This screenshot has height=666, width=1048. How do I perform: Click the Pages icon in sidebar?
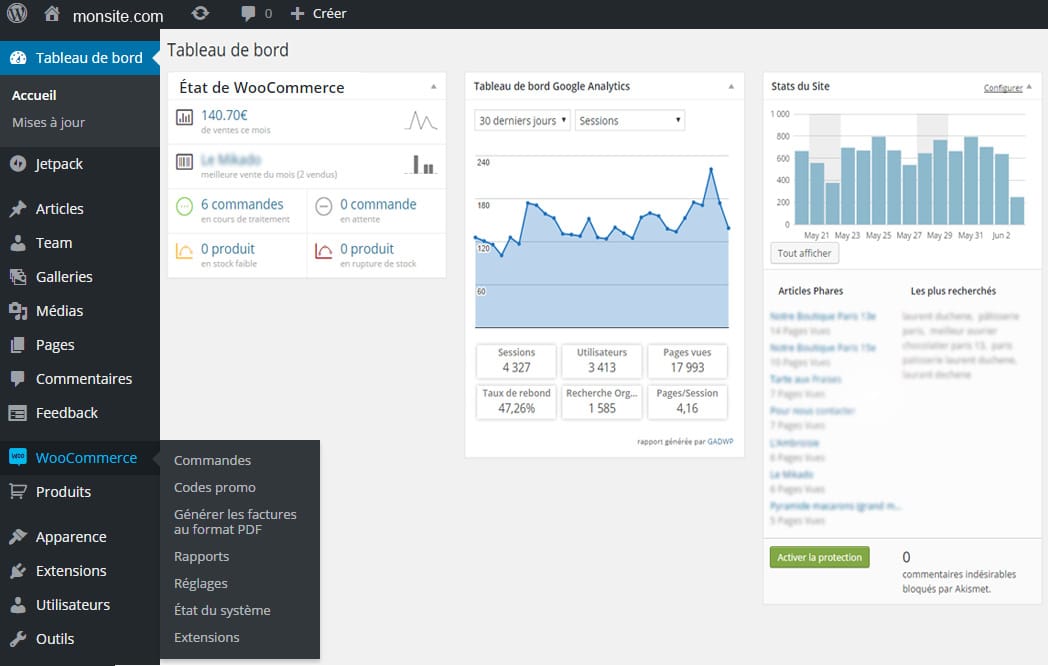(18, 345)
